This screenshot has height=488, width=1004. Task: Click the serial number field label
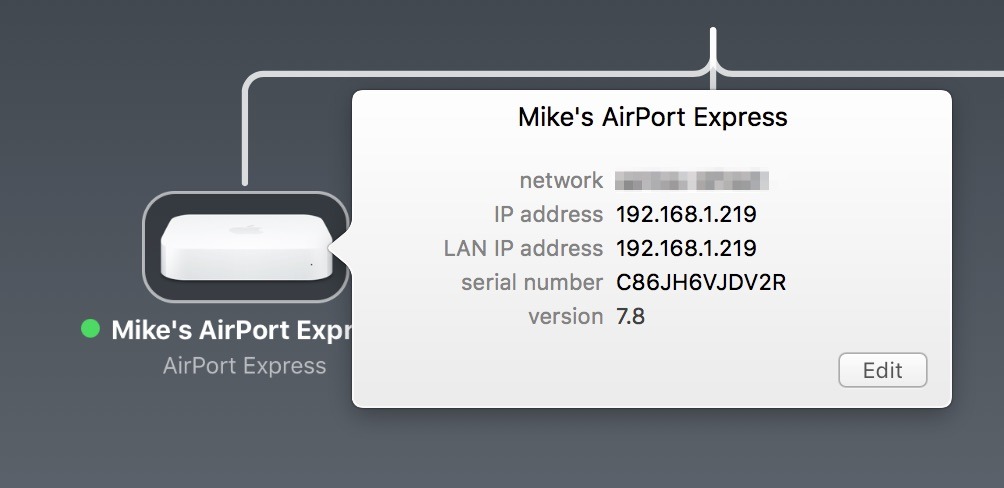532,282
